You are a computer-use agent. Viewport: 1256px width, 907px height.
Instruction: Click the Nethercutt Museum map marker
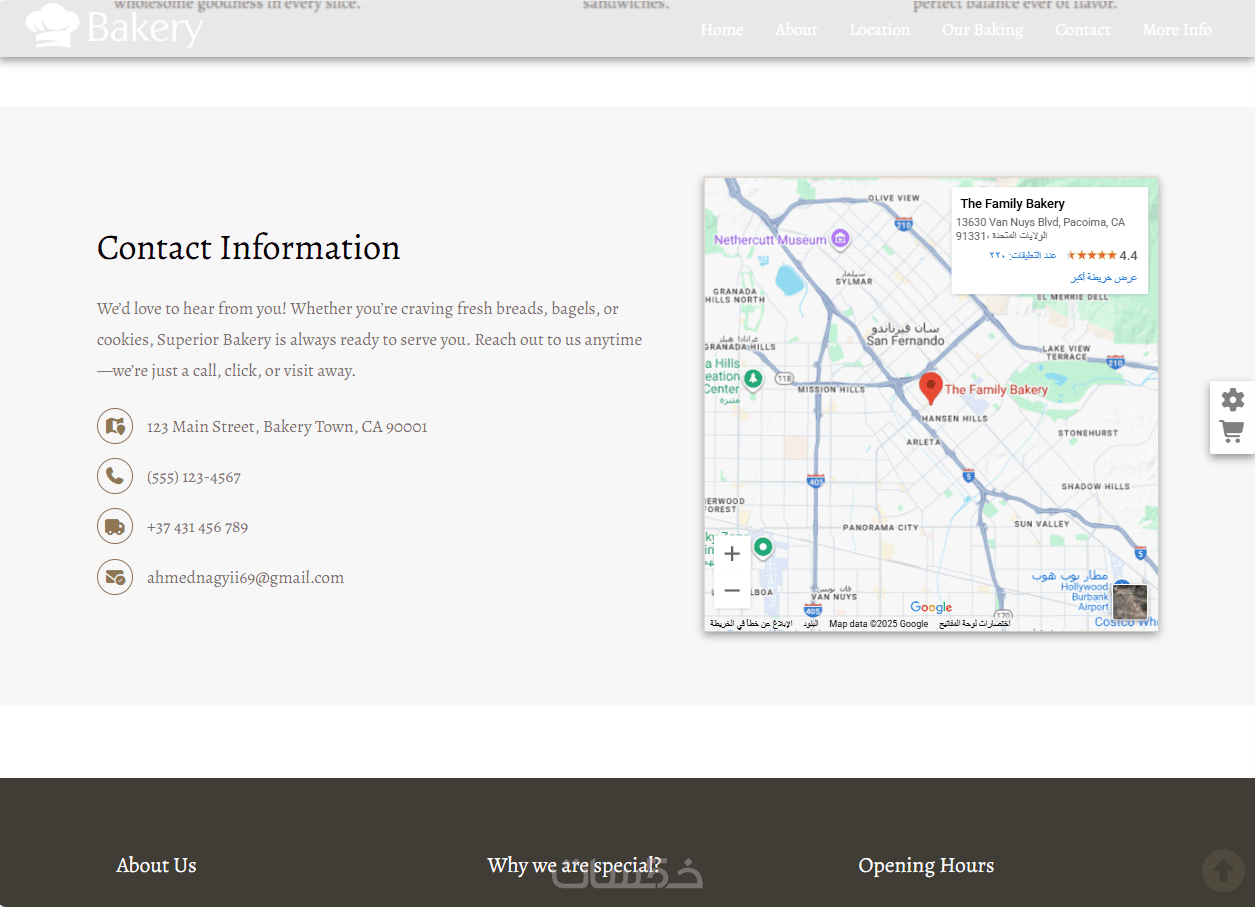point(841,239)
